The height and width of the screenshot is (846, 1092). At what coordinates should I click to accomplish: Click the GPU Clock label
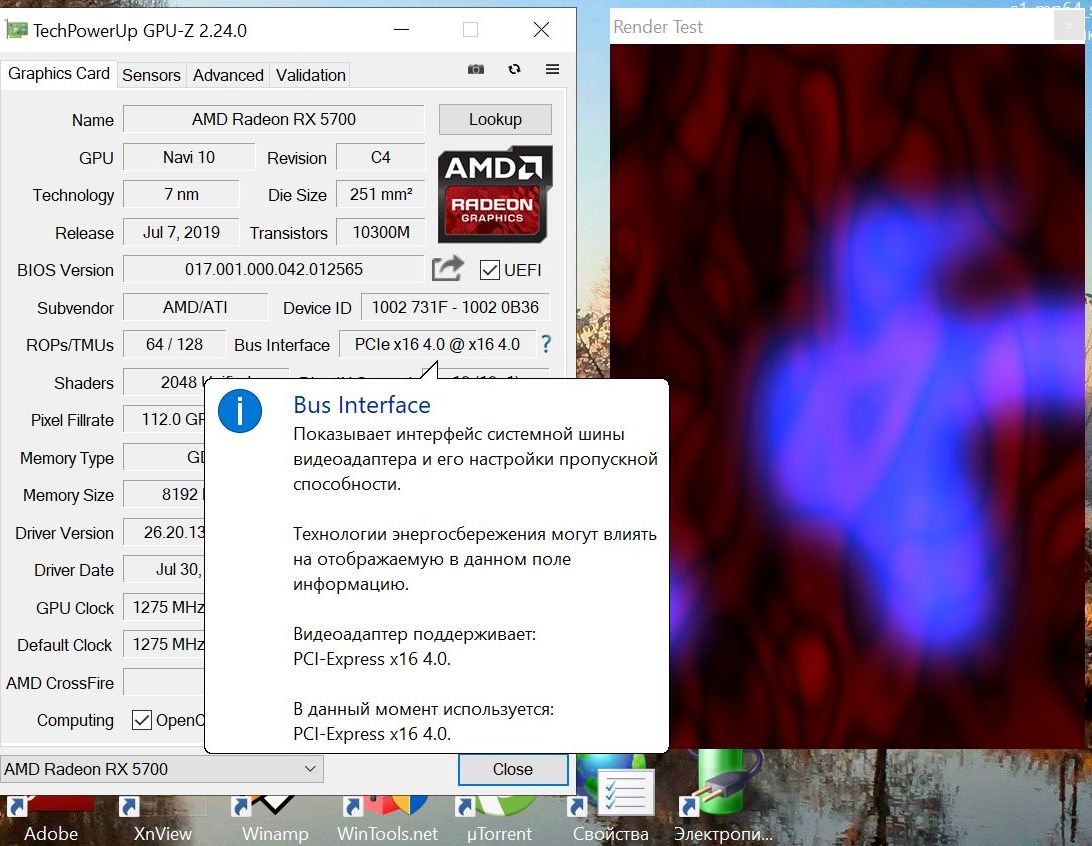click(x=75, y=608)
